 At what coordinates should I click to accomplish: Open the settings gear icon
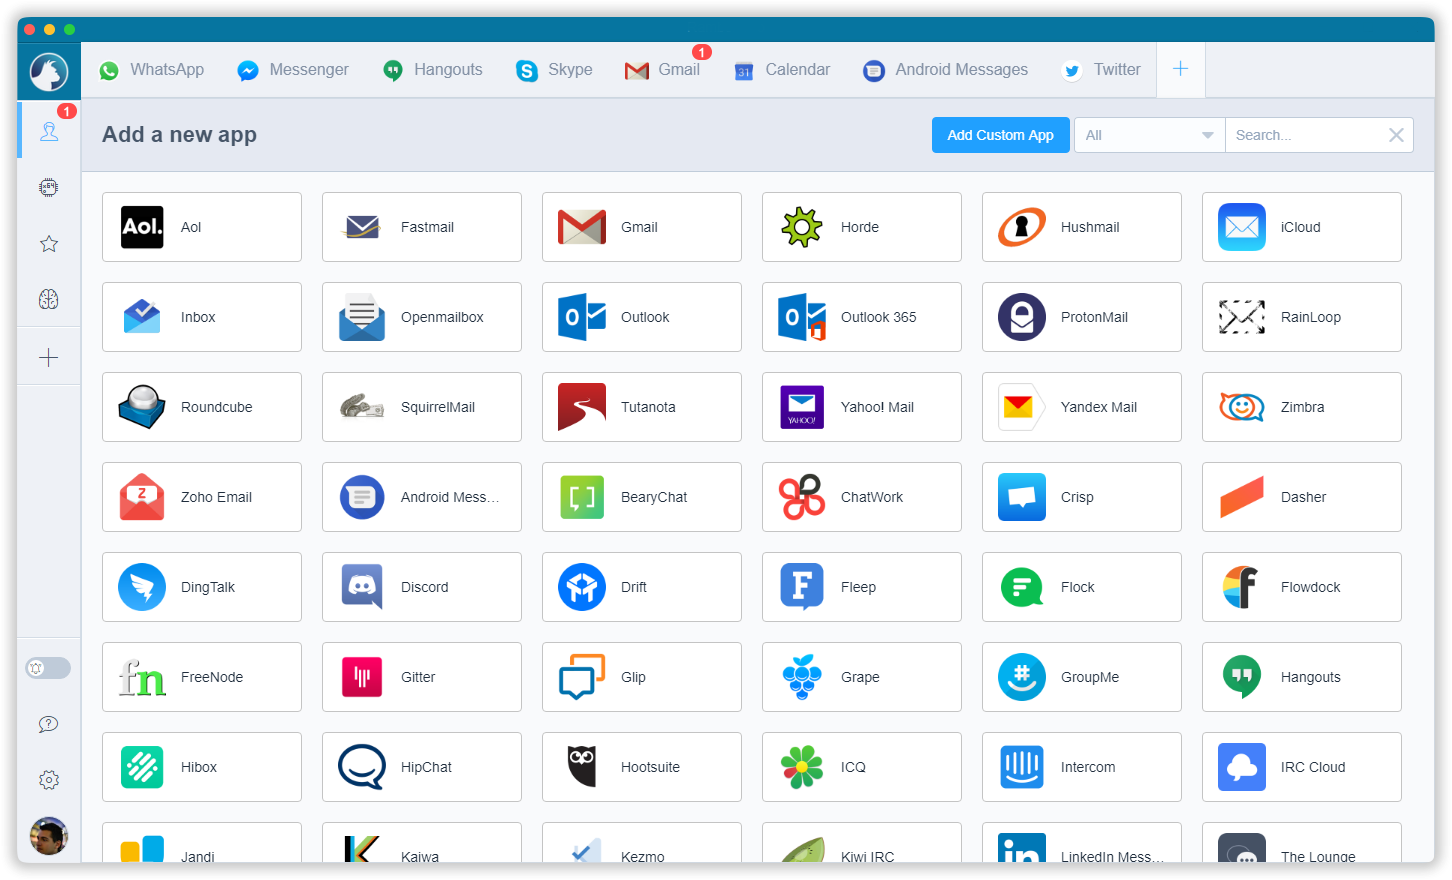48,779
